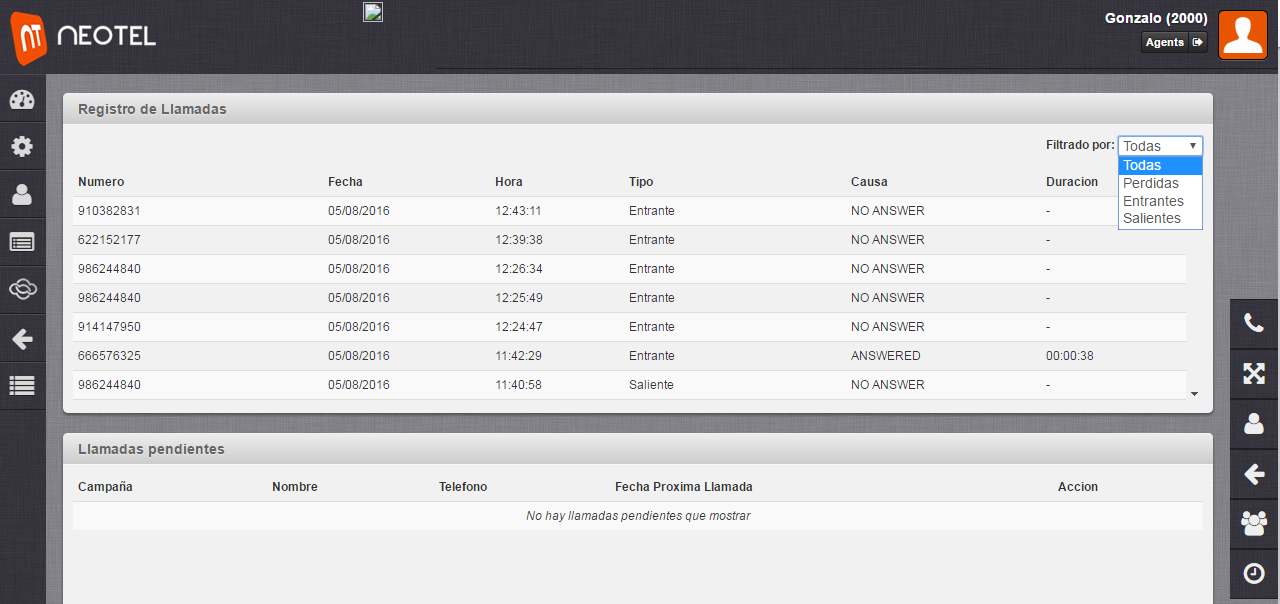Open the group users icon on right panel
Viewport: 1280px width, 604px height.
(1253, 522)
